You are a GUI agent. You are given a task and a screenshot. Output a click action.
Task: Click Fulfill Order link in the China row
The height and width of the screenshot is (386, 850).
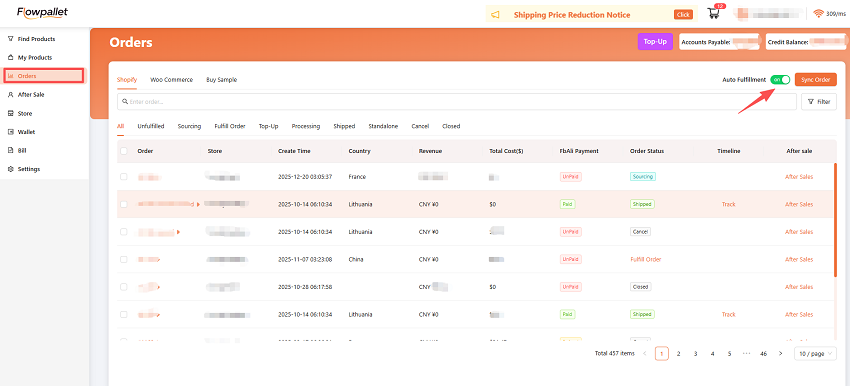click(646, 260)
